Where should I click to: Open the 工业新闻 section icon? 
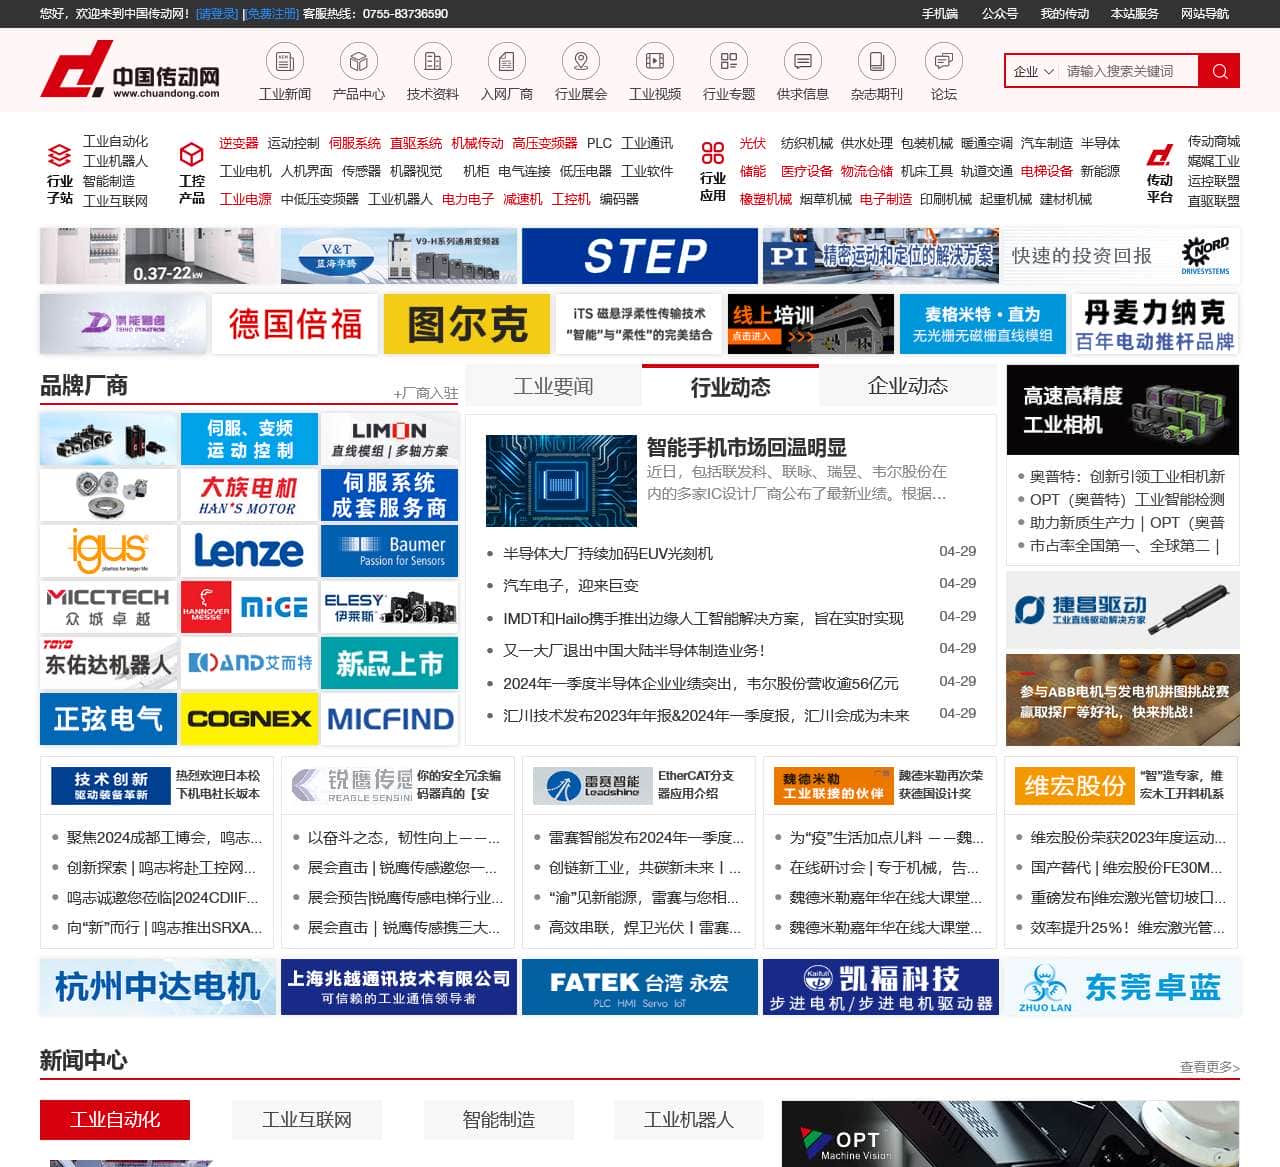[x=284, y=63]
